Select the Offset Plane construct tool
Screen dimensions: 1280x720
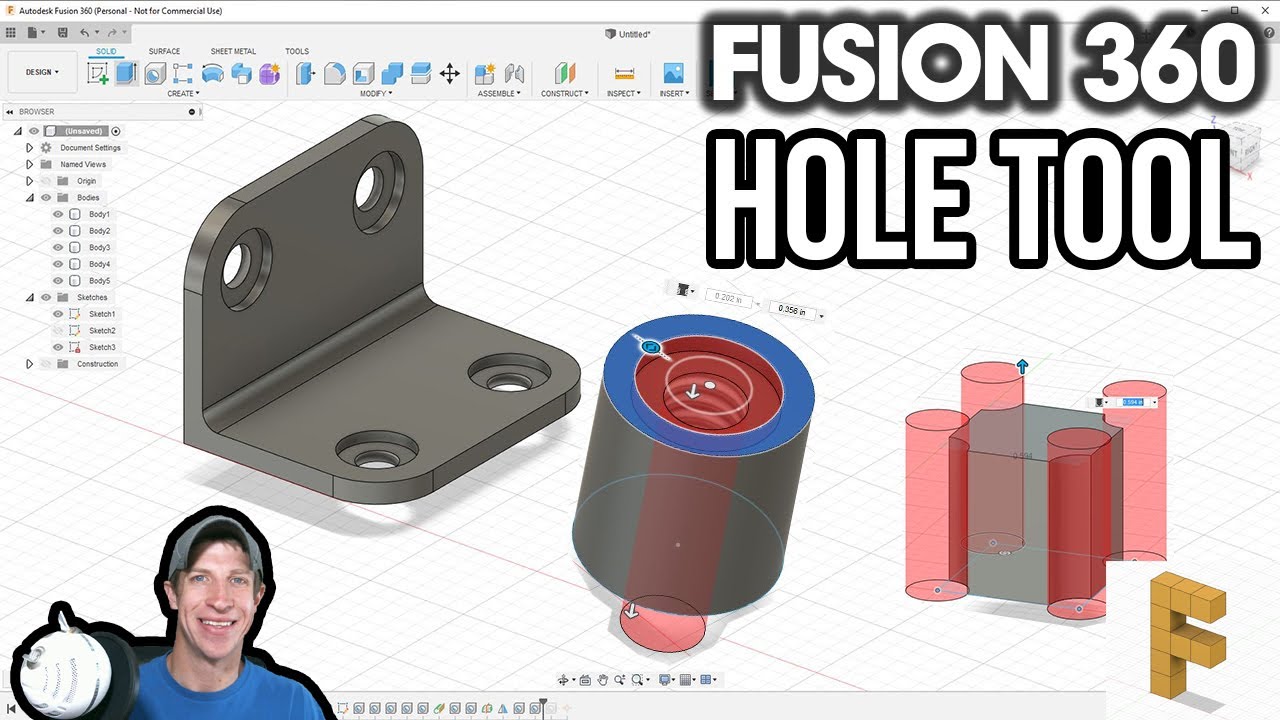tap(565, 73)
